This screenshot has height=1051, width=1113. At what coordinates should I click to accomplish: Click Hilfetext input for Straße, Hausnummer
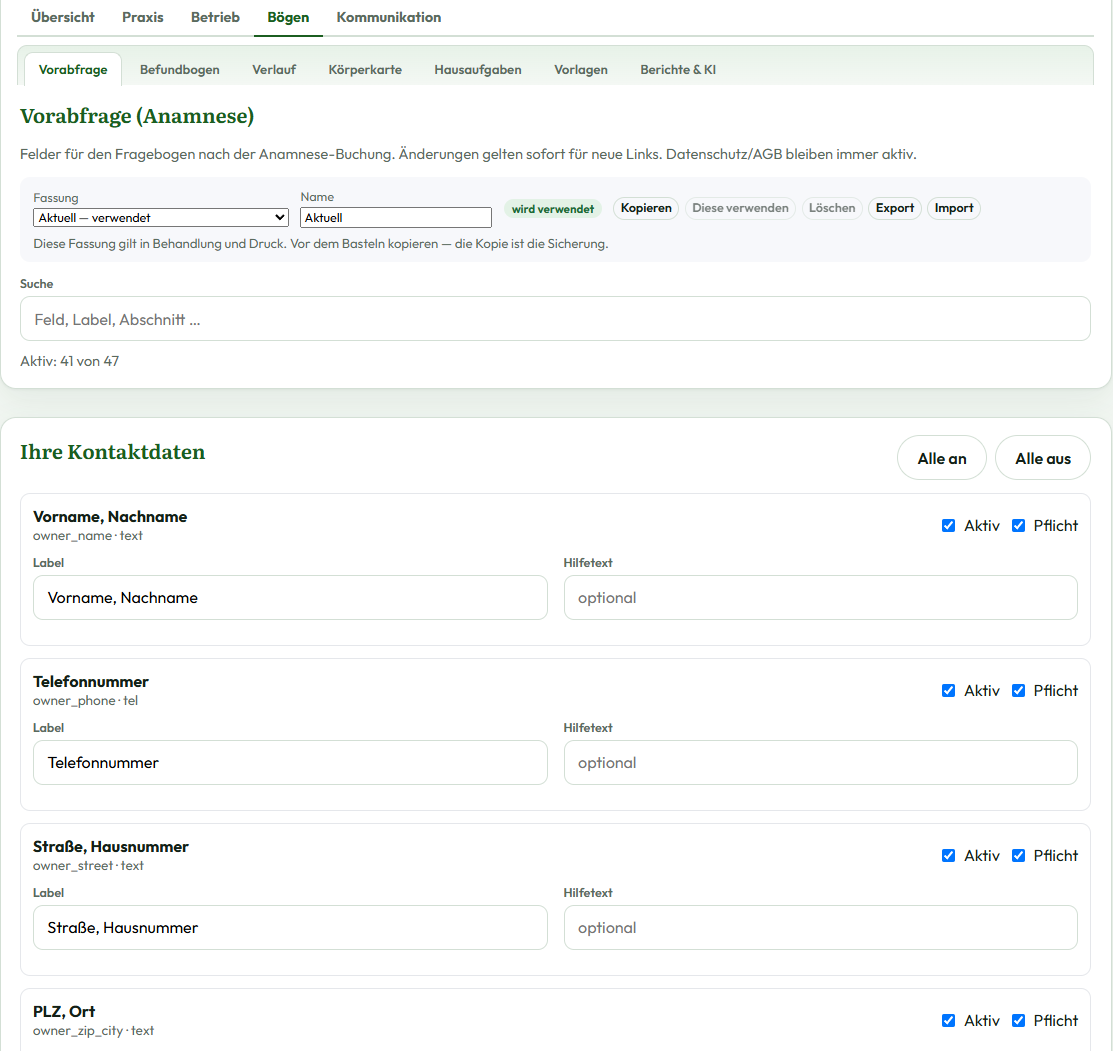pos(821,928)
